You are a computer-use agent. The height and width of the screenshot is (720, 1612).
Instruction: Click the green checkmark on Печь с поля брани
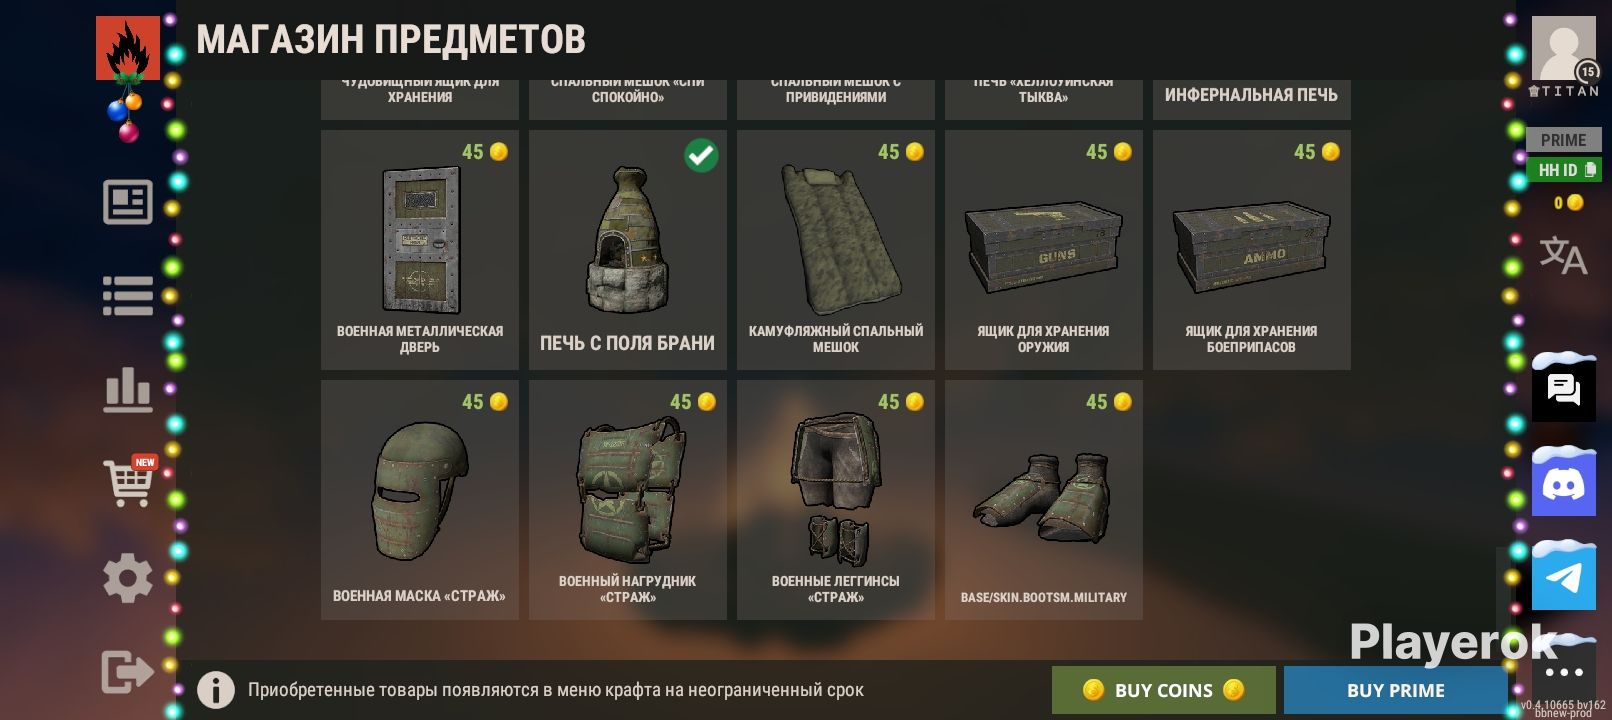coord(701,155)
